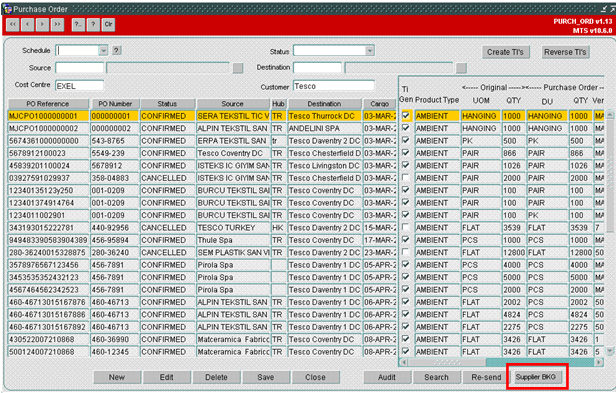Viewport: 616px width, 393px height.
Task: Check TI Gen checkbox for TESCO TURKEY row
Action: [x=406, y=228]
